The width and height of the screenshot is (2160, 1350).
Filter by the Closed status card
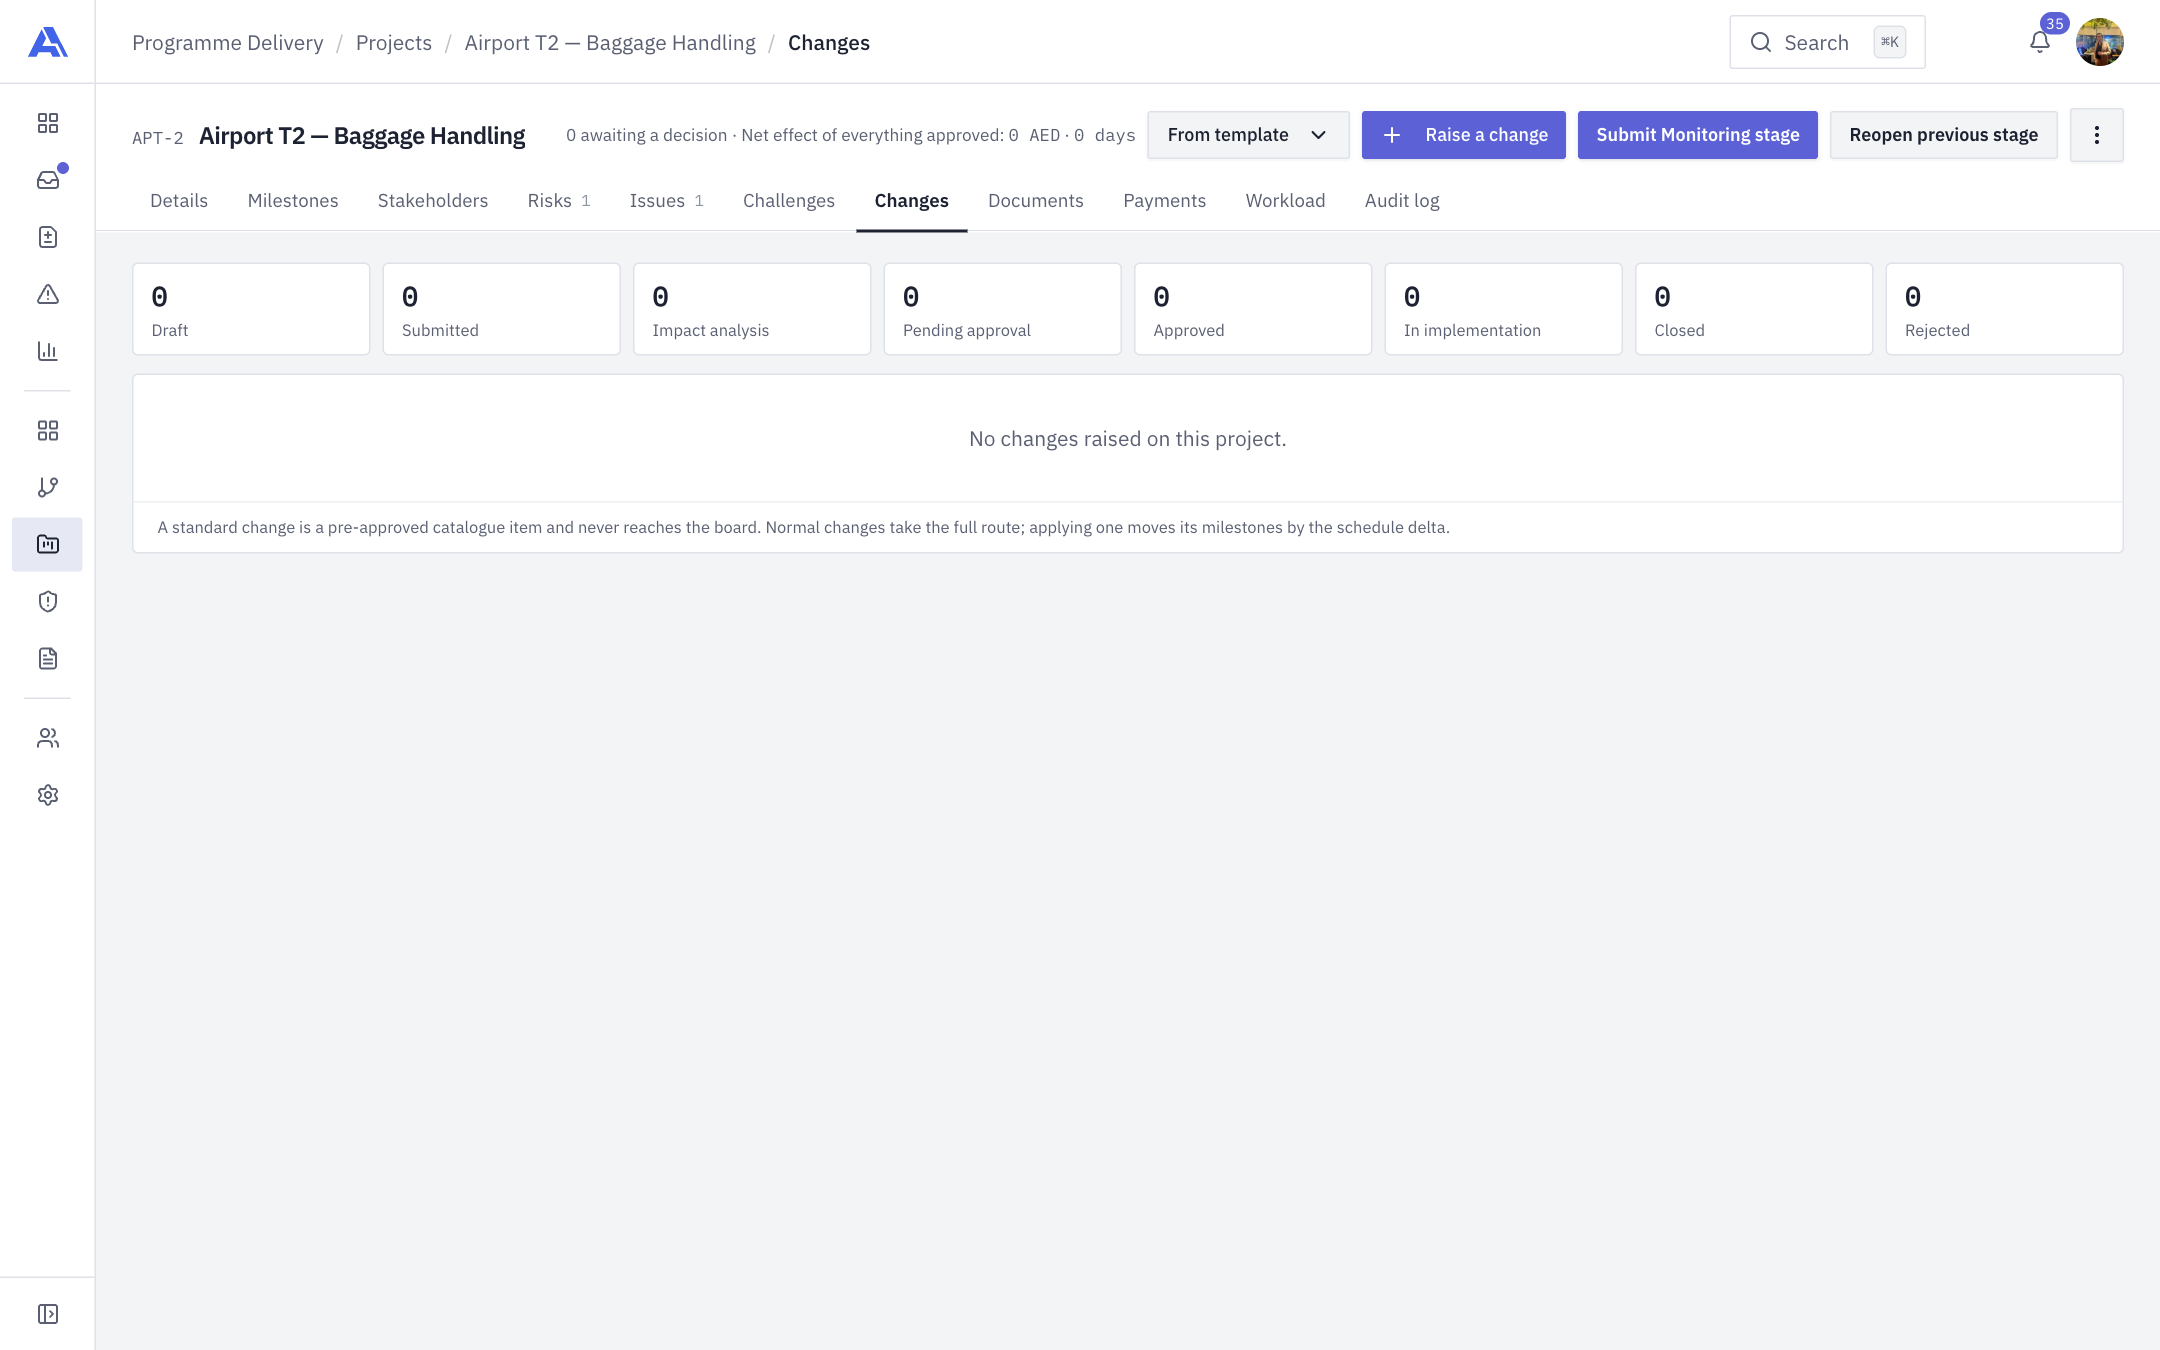[x=1754, y=309]
